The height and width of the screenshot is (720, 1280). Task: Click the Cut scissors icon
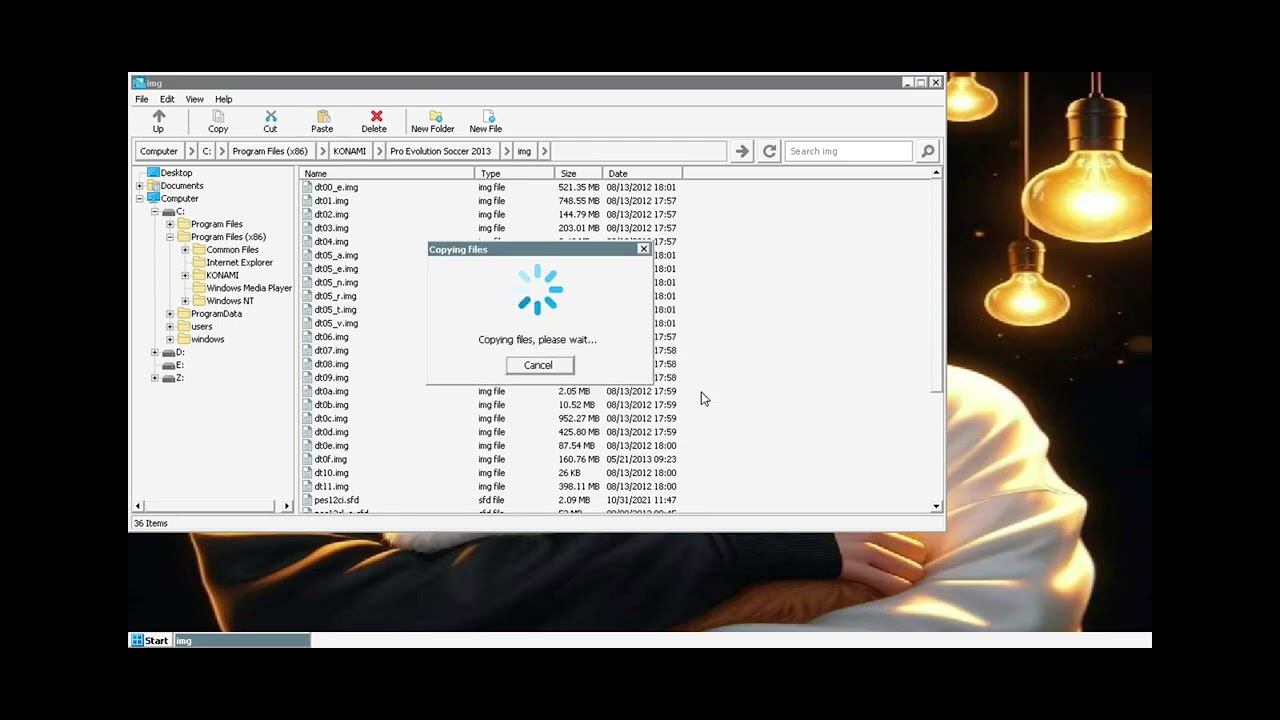(x=270, y=116)
